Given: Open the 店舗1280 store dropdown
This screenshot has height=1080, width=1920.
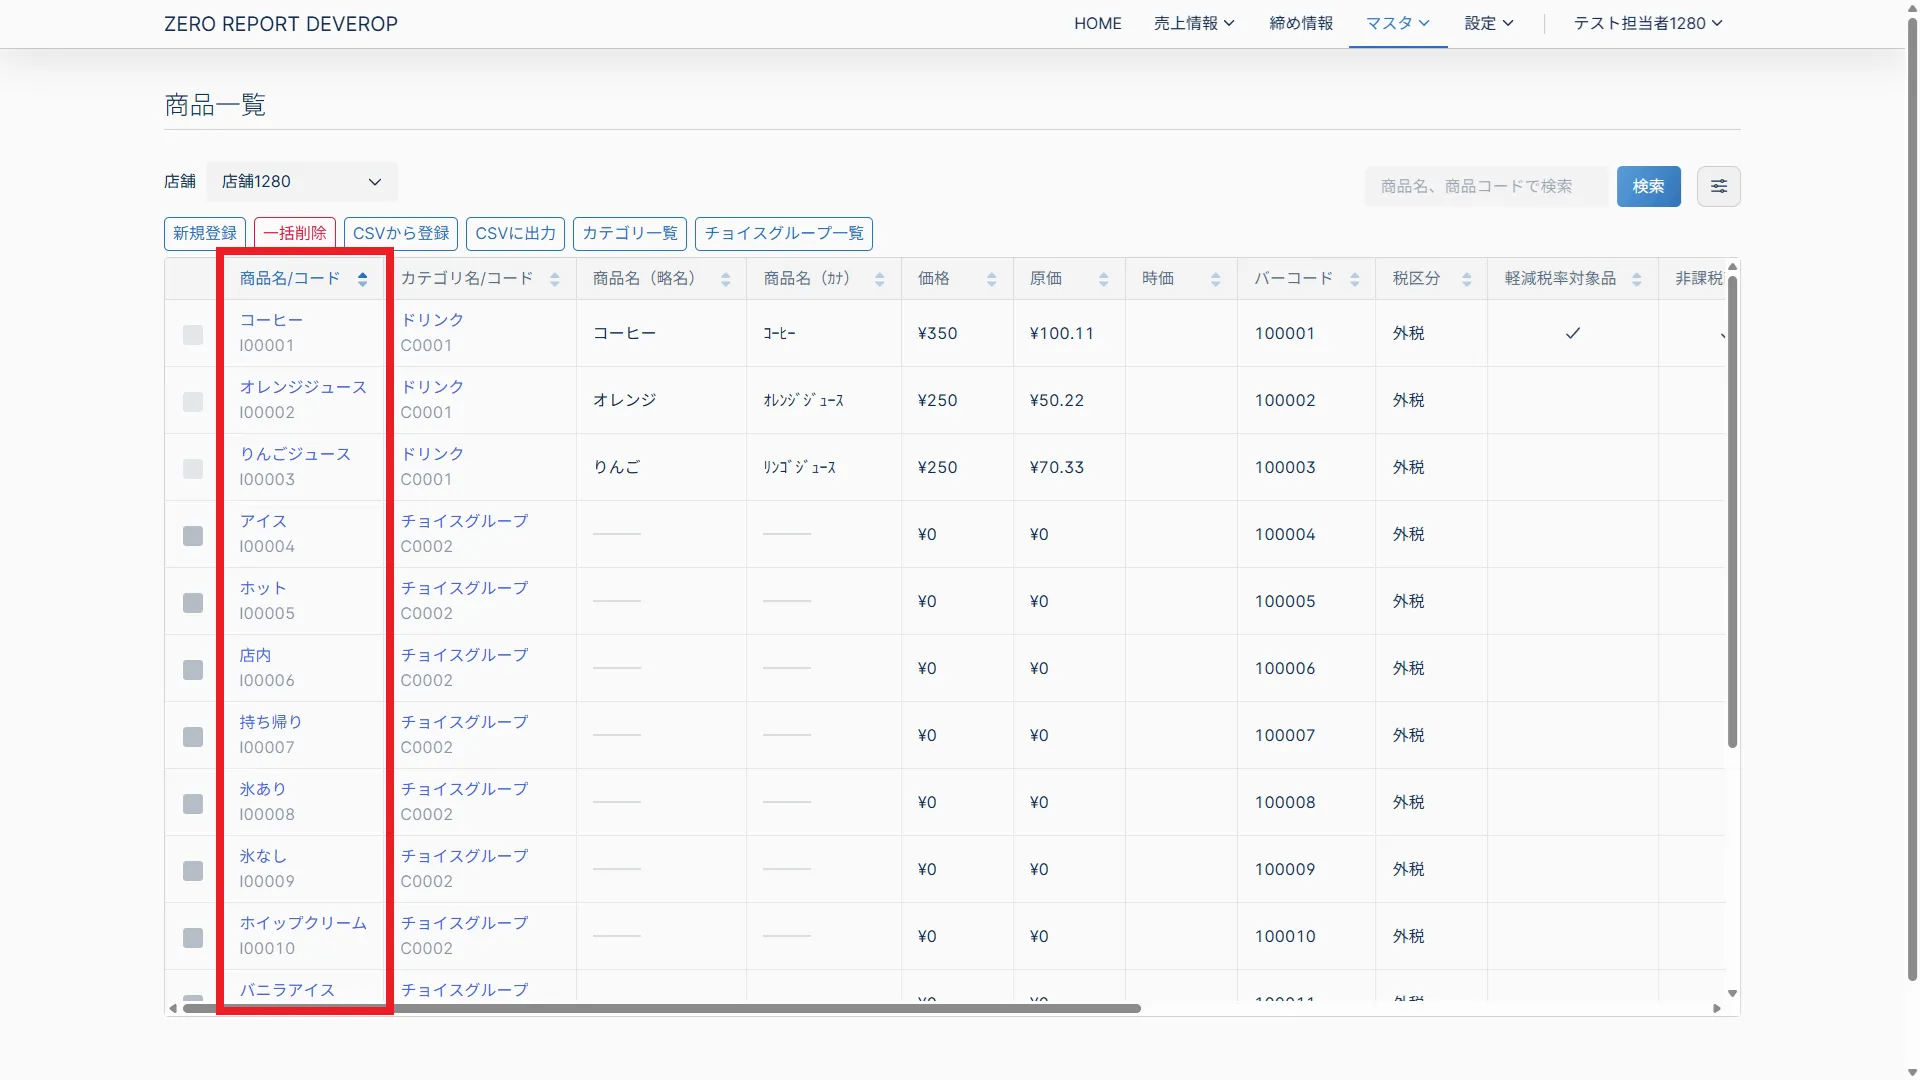Looking at the screenshot, I should 301,182.
